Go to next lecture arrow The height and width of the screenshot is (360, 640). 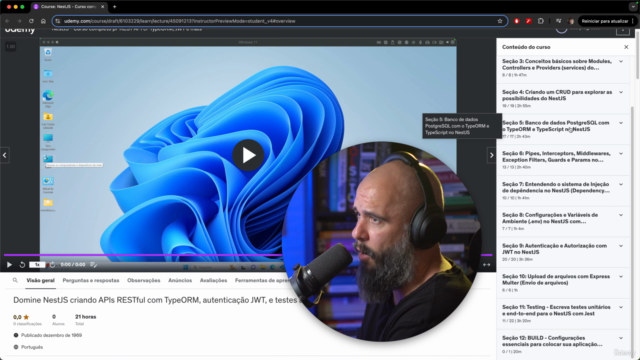click(491, 155)
